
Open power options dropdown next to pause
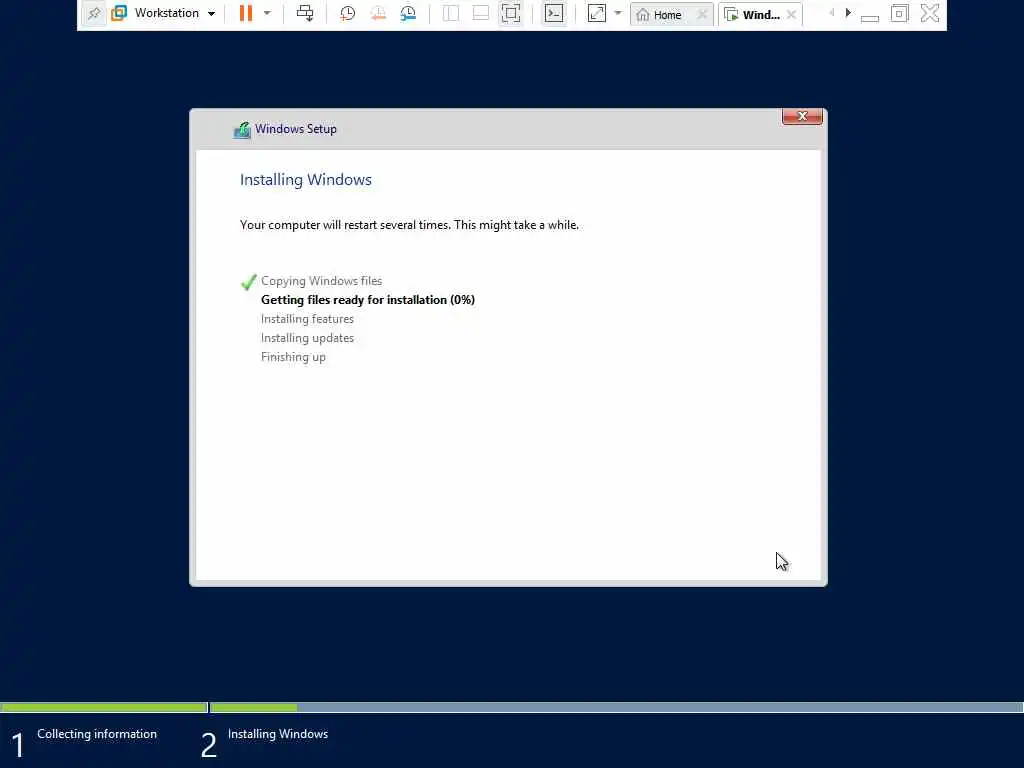point(267,13)
